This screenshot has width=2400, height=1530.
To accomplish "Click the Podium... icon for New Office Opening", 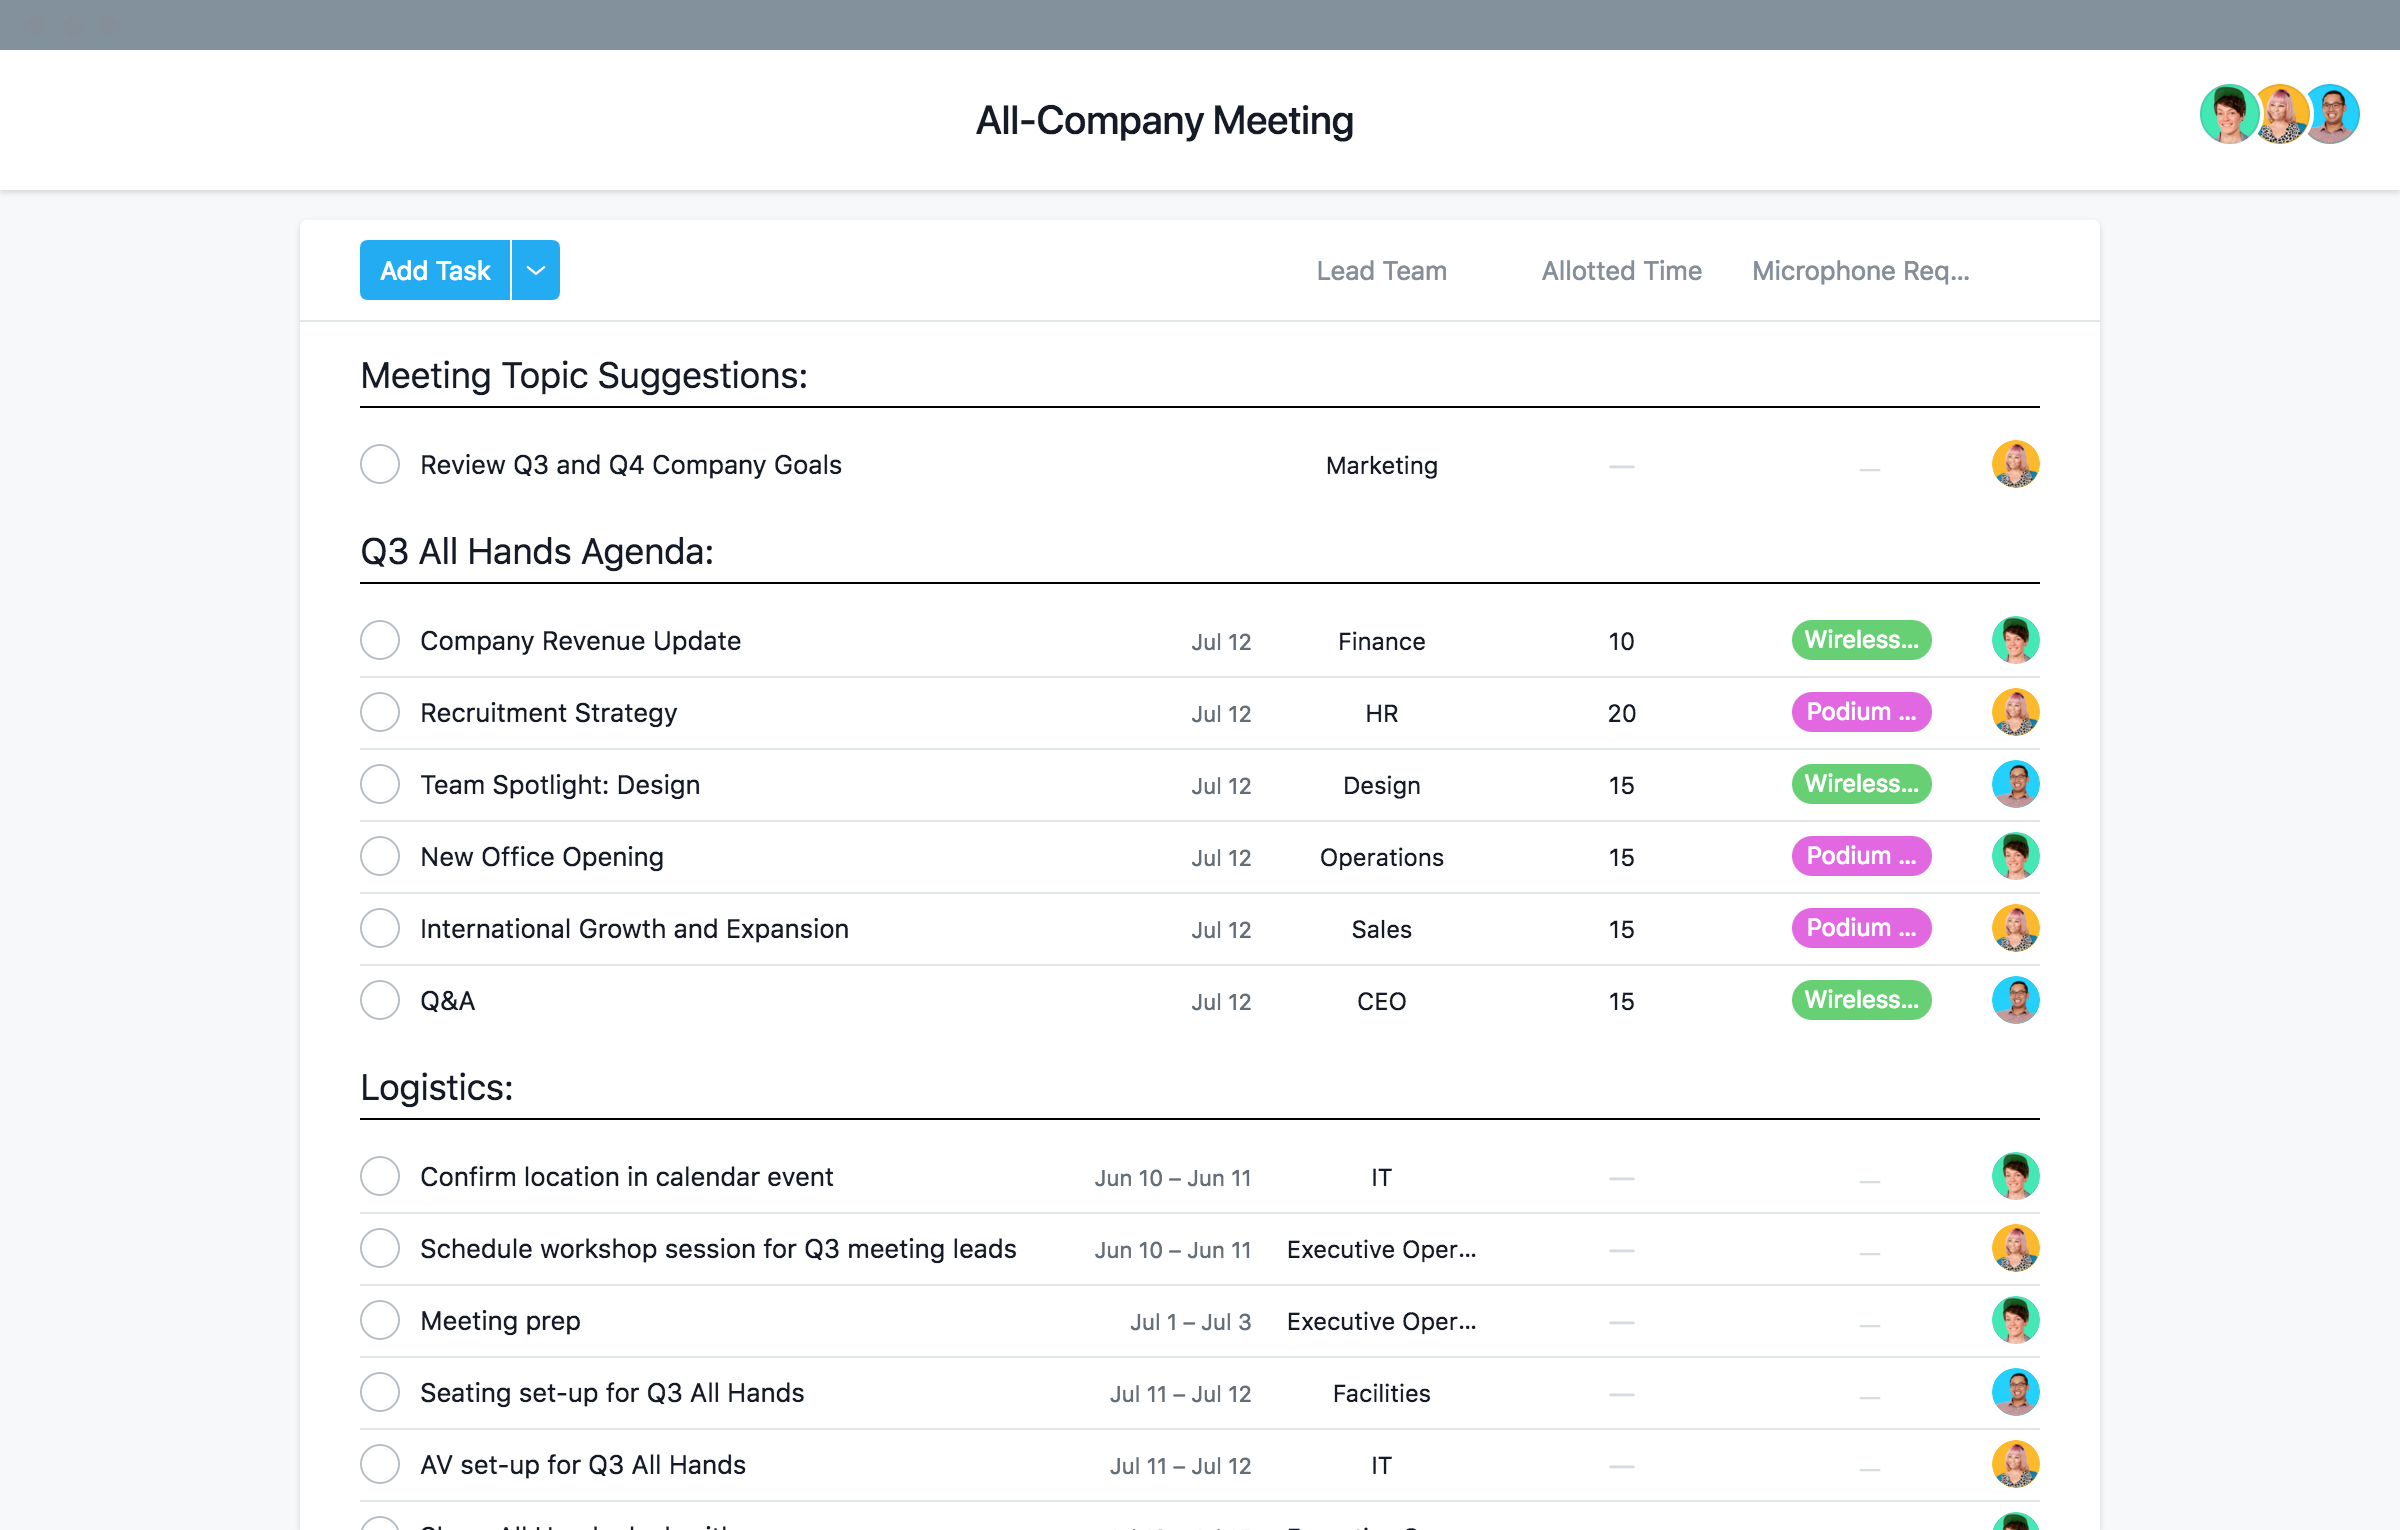I will pyautogui.click(x=1858, y=855).
